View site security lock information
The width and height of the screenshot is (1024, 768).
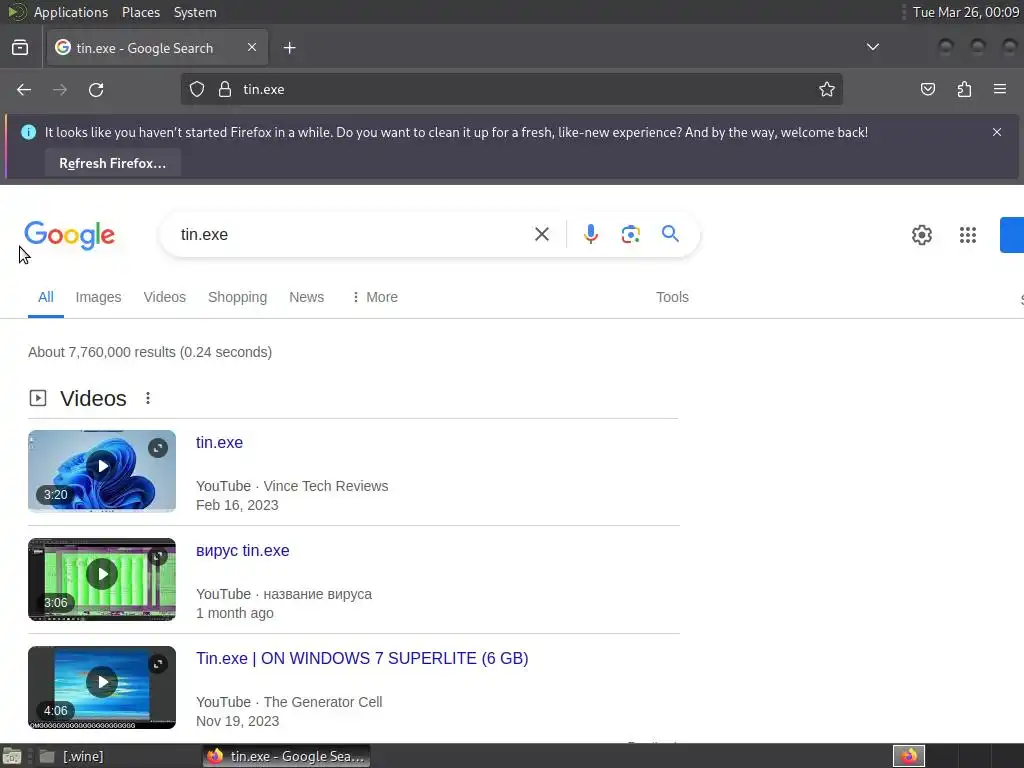225,89
